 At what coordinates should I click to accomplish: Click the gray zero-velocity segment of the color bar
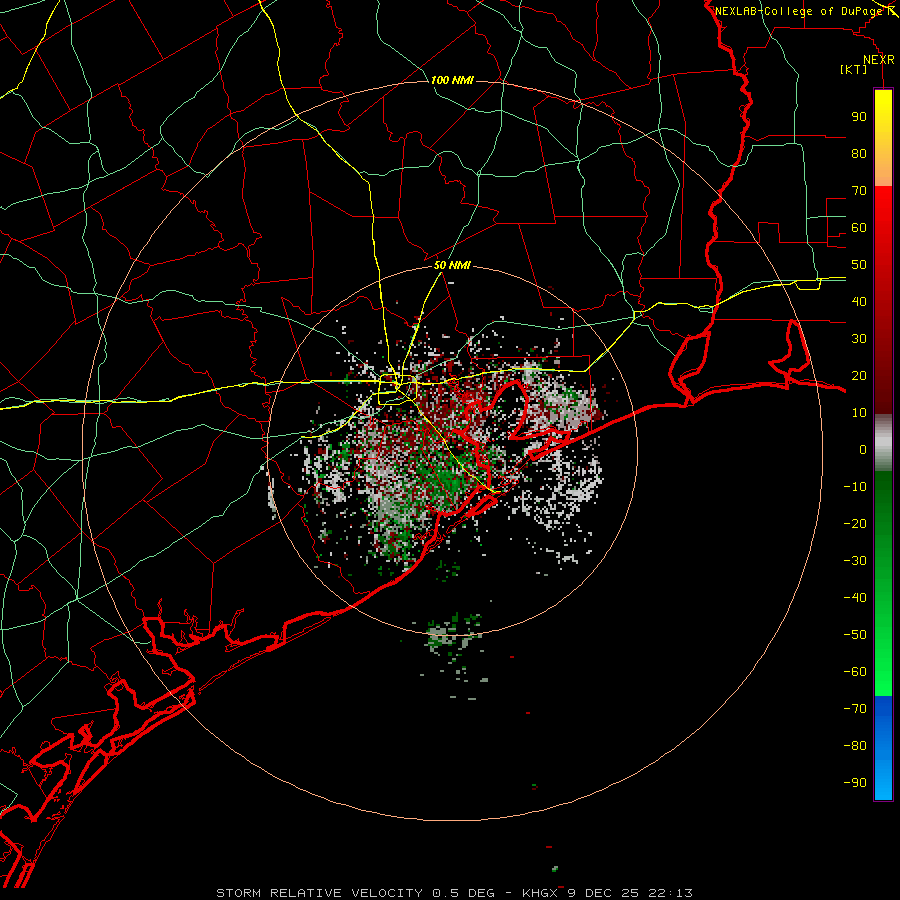(x=883, y=443)
